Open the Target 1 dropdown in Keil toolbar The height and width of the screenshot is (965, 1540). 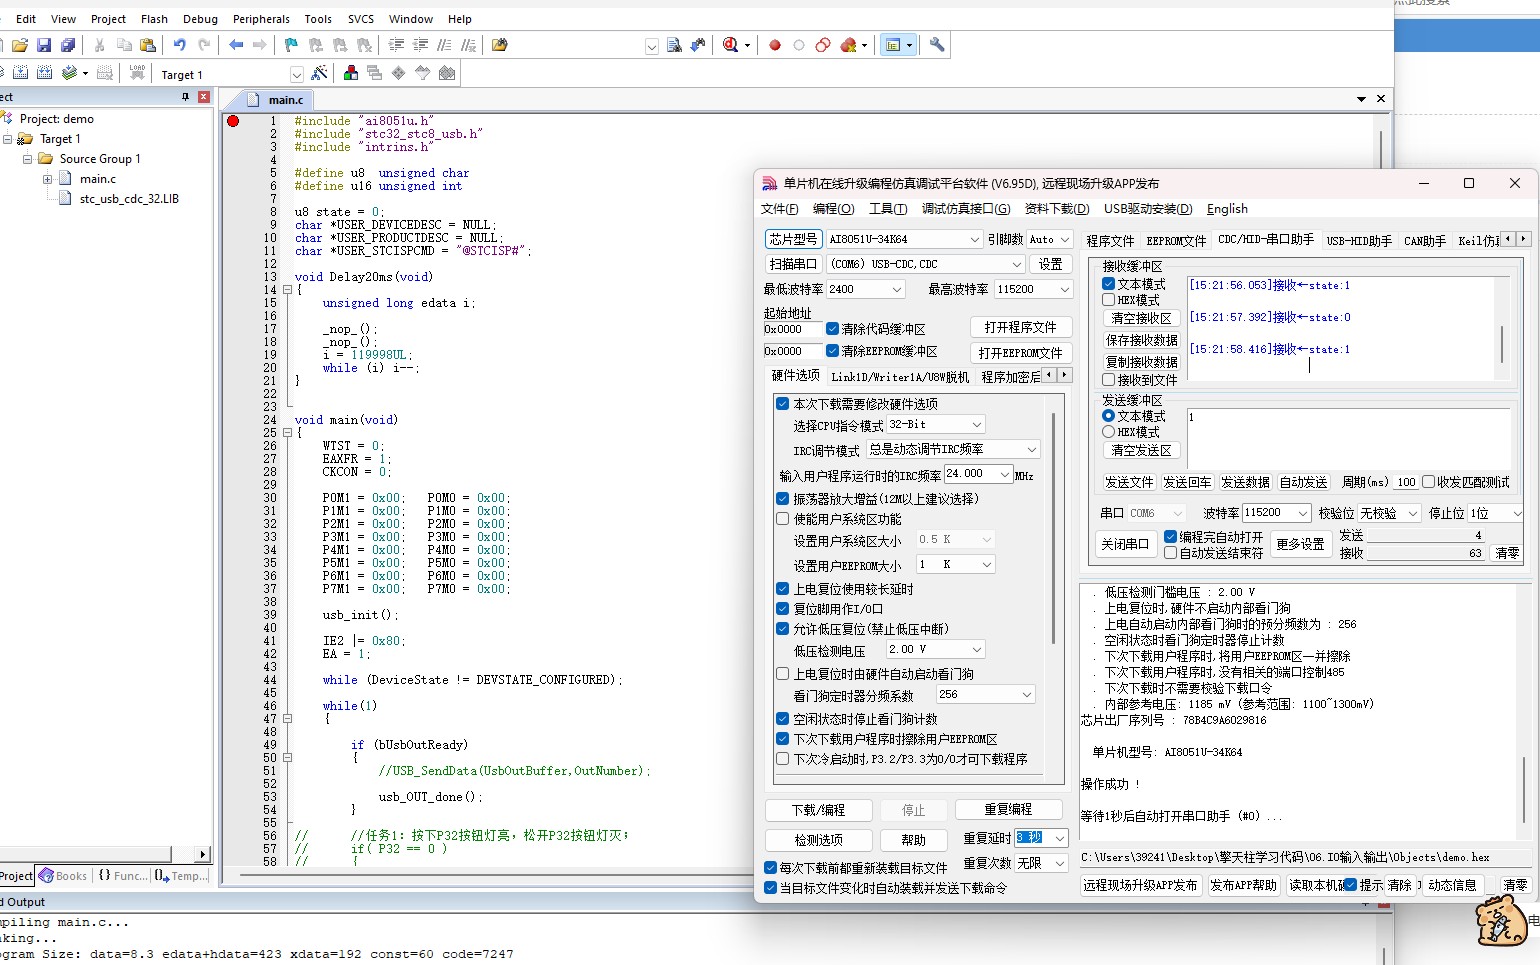296,74
